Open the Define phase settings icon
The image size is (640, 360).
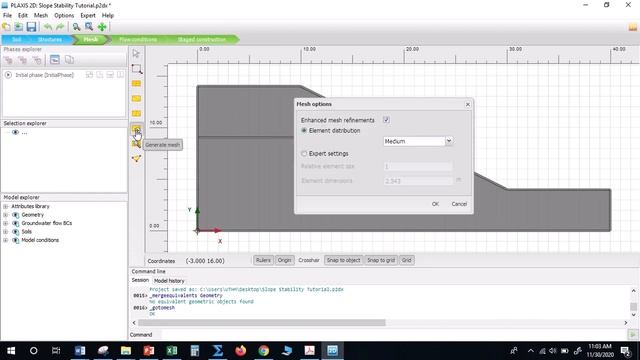coord(55,60)
